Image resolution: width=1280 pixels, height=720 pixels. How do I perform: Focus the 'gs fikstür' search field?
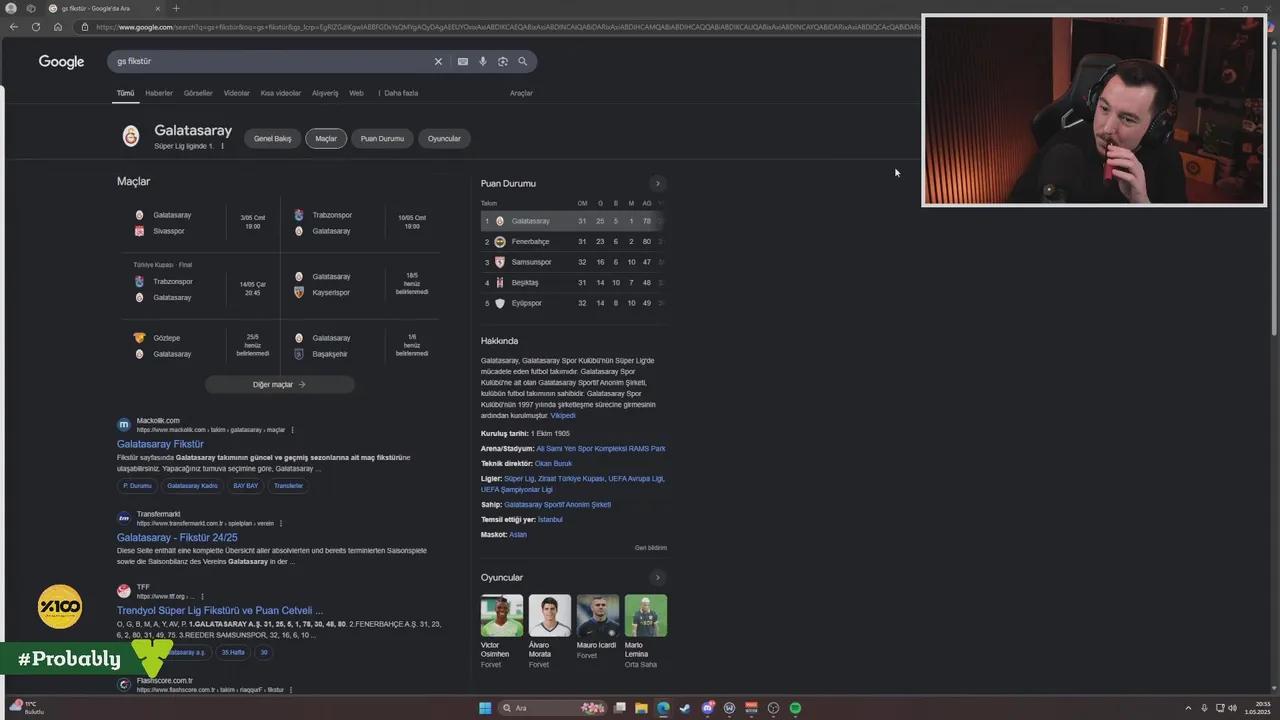pos(270,61)
